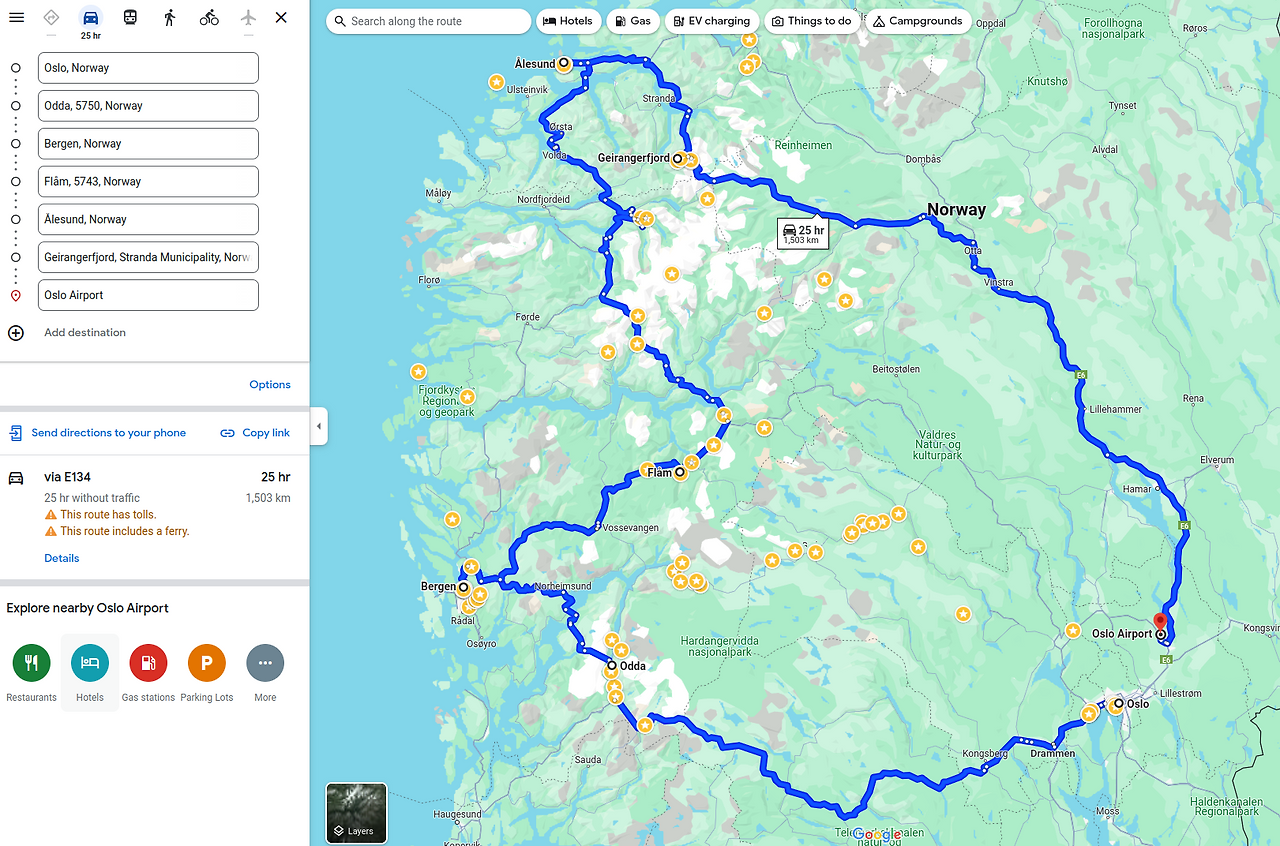The image size is (1280, 846).
Task: Open the hamburger main menu
Action: point(17,17)
